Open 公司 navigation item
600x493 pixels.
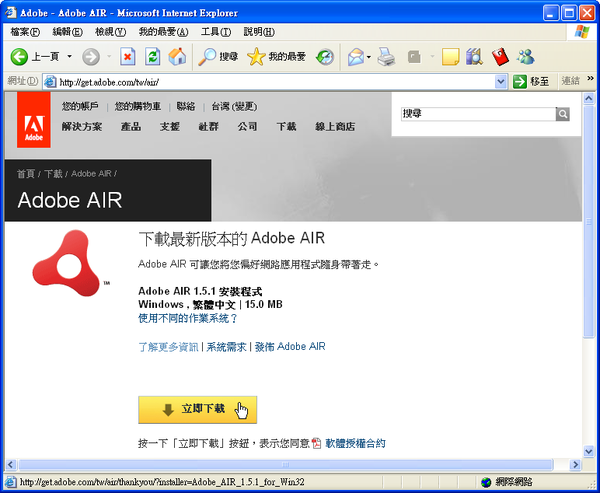(x=247, y=127)
